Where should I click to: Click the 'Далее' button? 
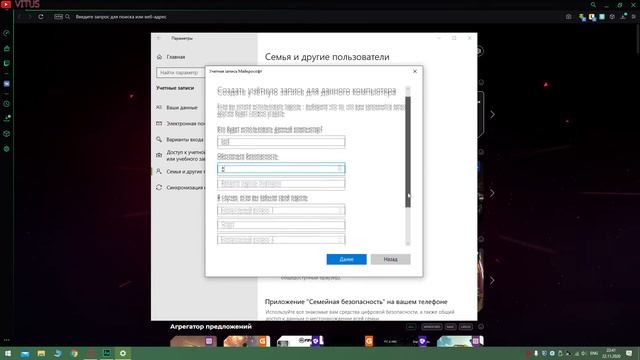coord(346,259)
